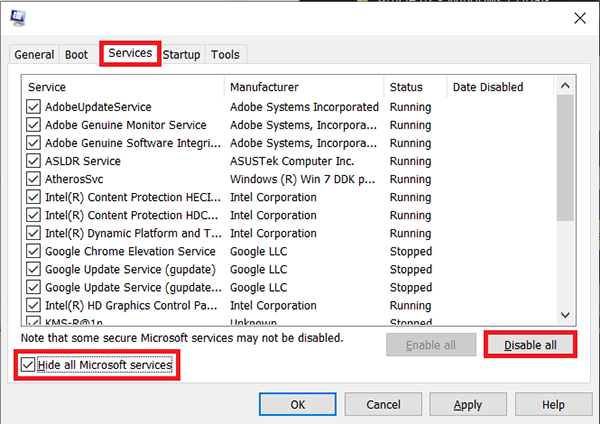Toggle Hide all Microsoft services checkbox
Image resolution: width=600 pixels, height=424 pixels.
point(28,365)
